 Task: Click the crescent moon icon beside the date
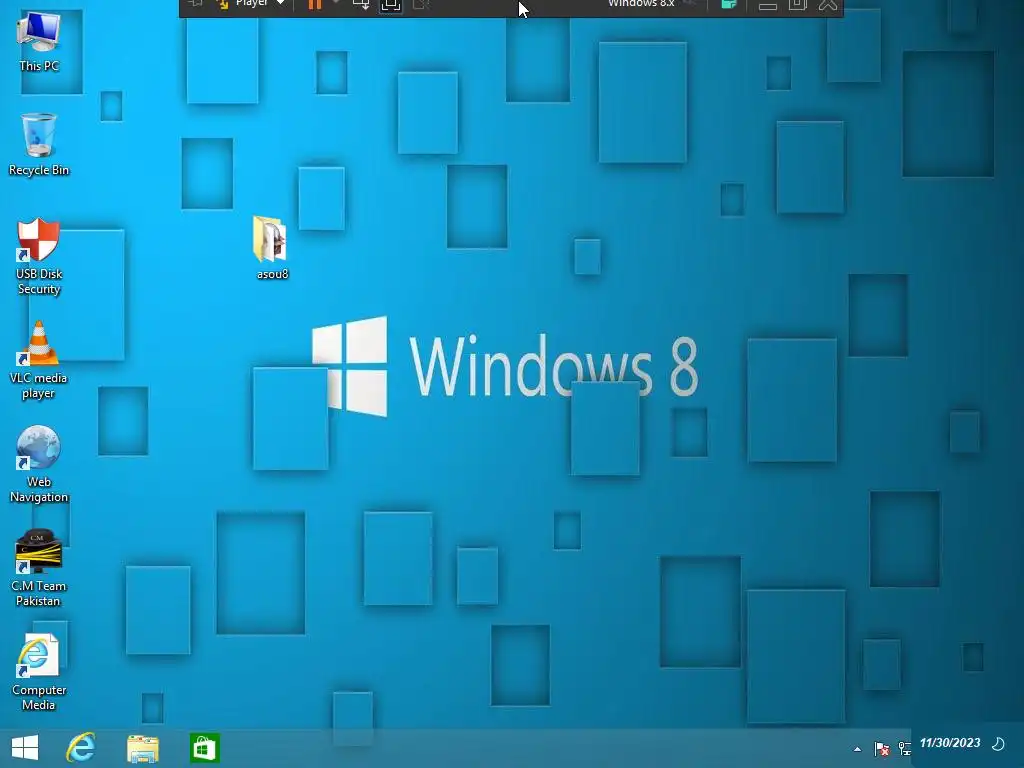tap(998, 744)
